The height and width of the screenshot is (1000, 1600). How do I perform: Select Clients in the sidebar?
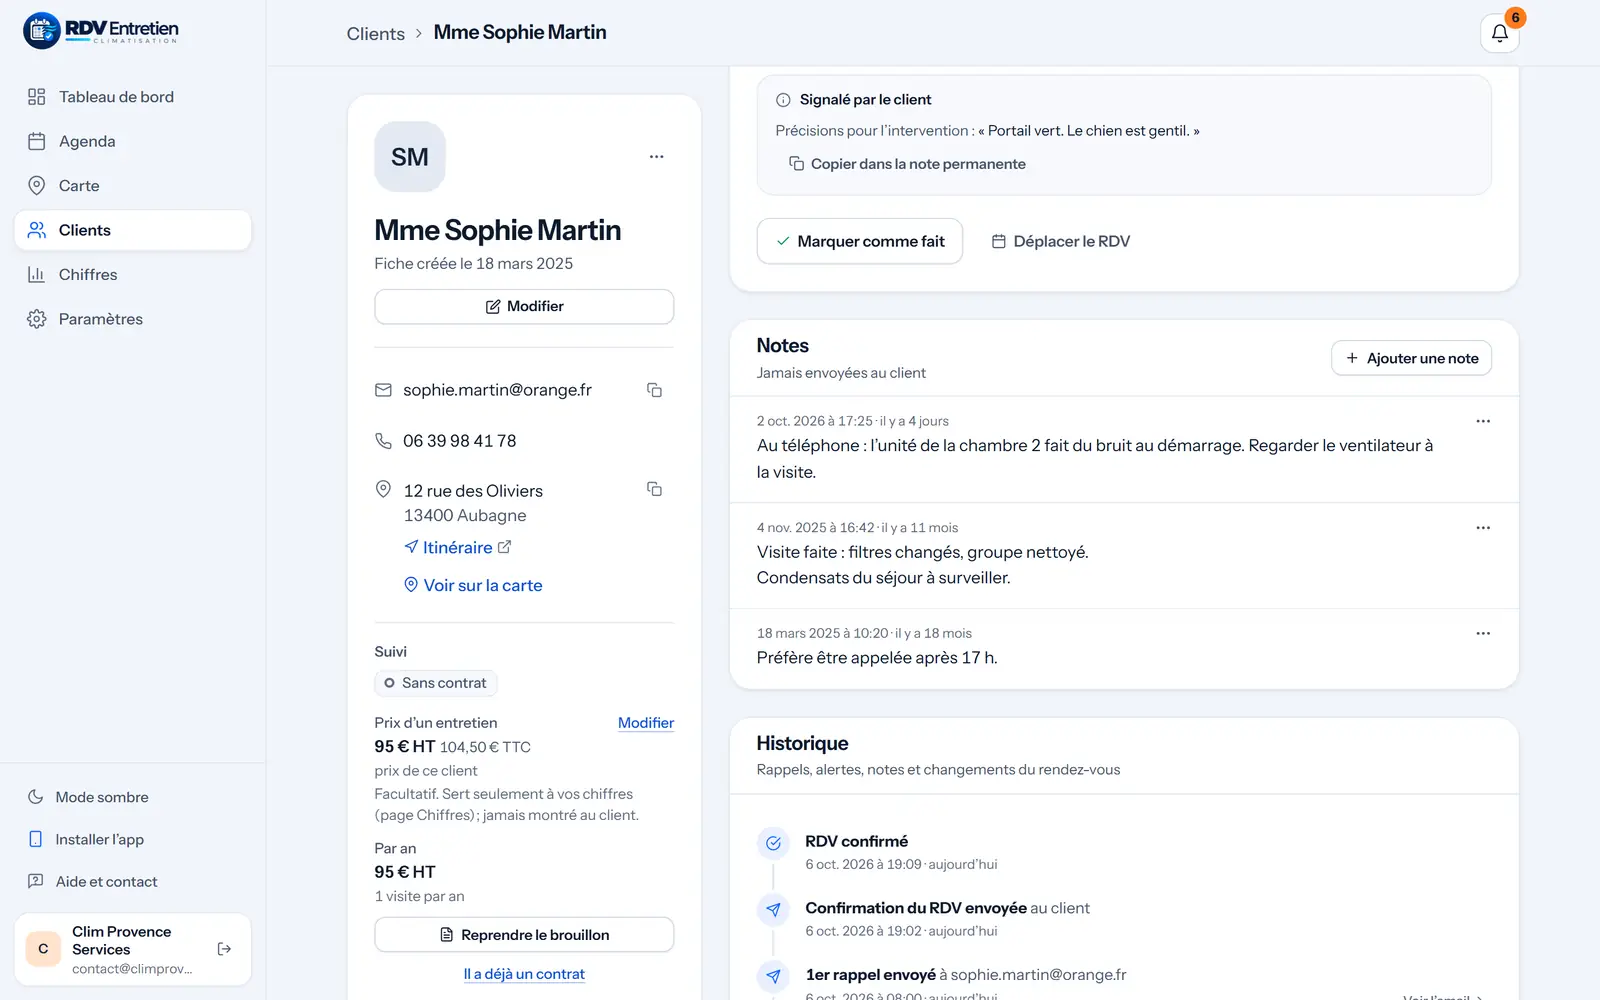pos(133,230)
